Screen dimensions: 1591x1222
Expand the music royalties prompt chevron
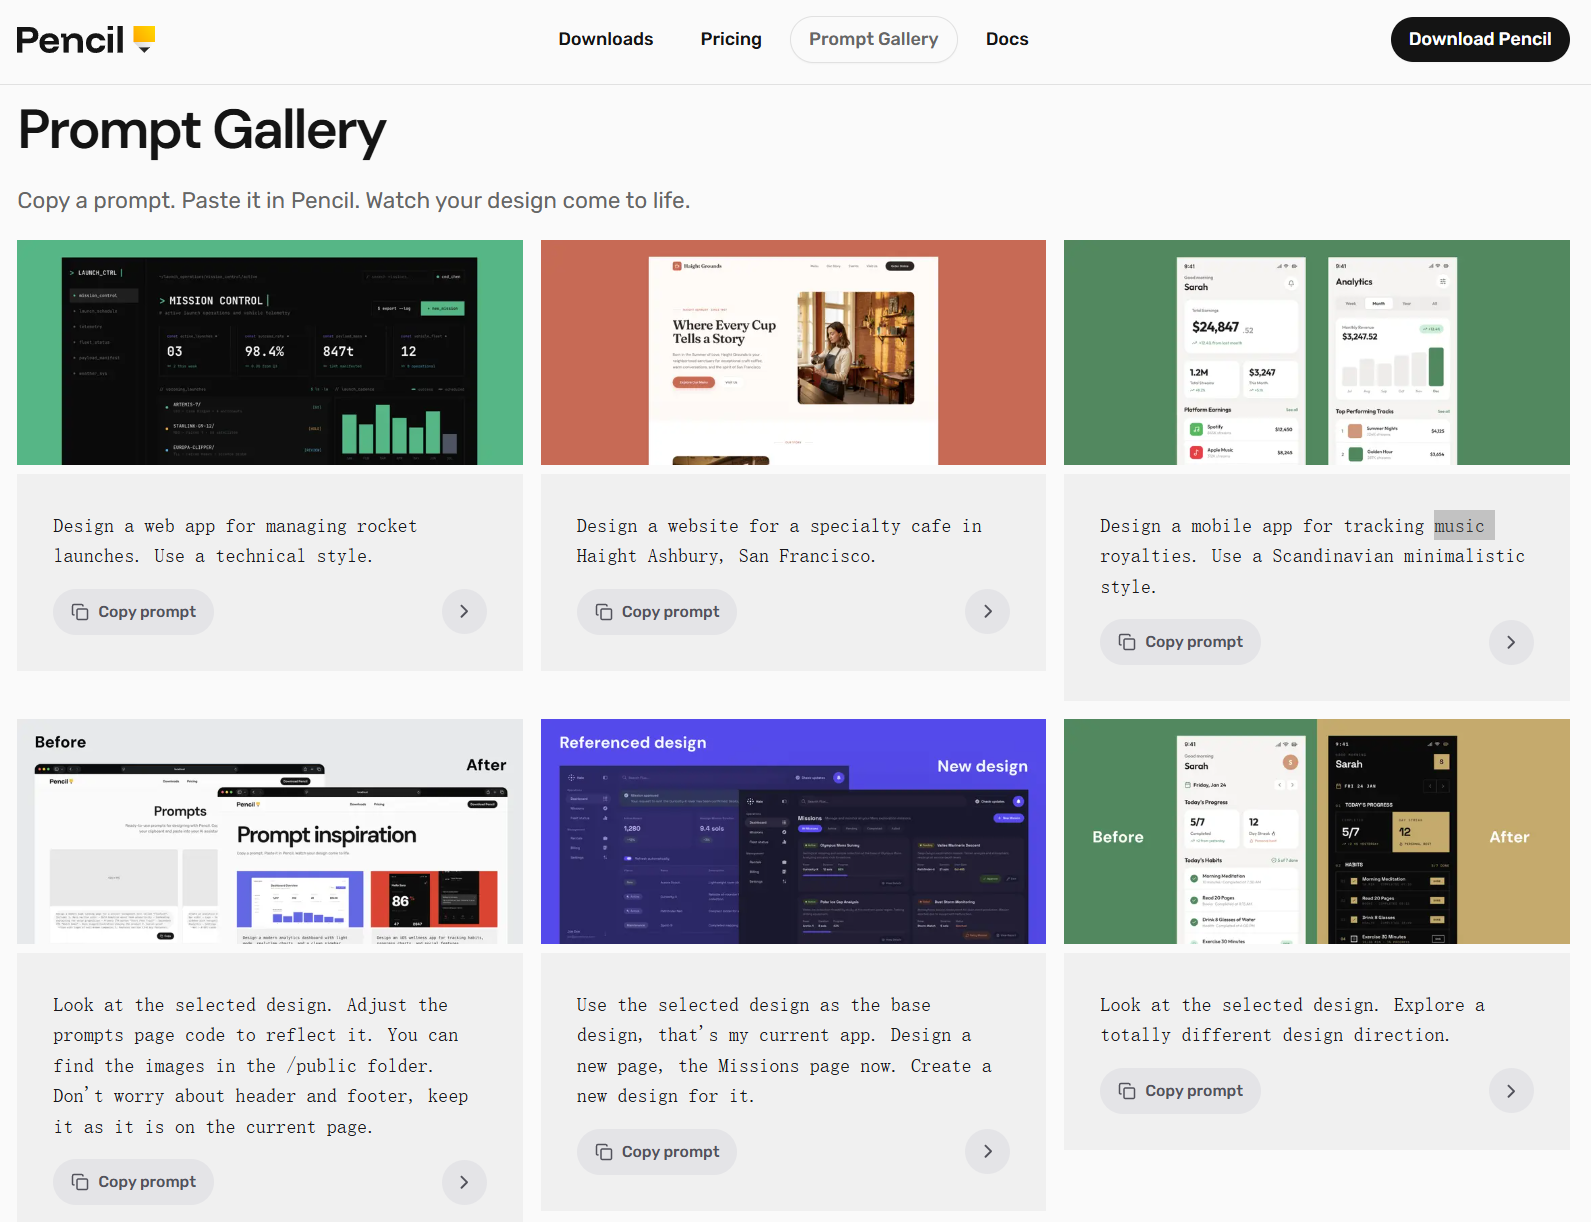pyautogui.click(x=1510, y=642)
